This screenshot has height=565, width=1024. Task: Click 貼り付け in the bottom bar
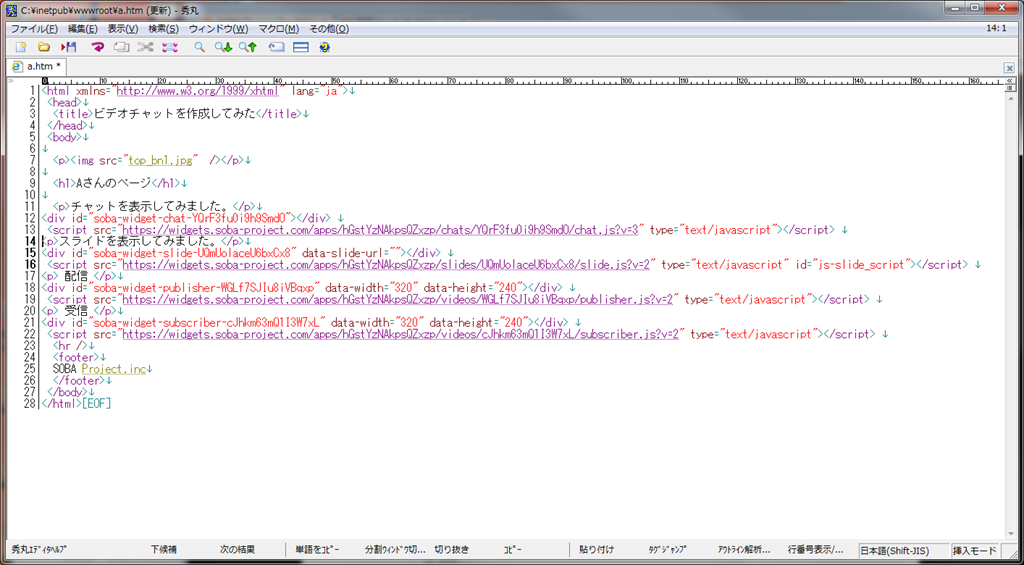[x=596, y=550]
